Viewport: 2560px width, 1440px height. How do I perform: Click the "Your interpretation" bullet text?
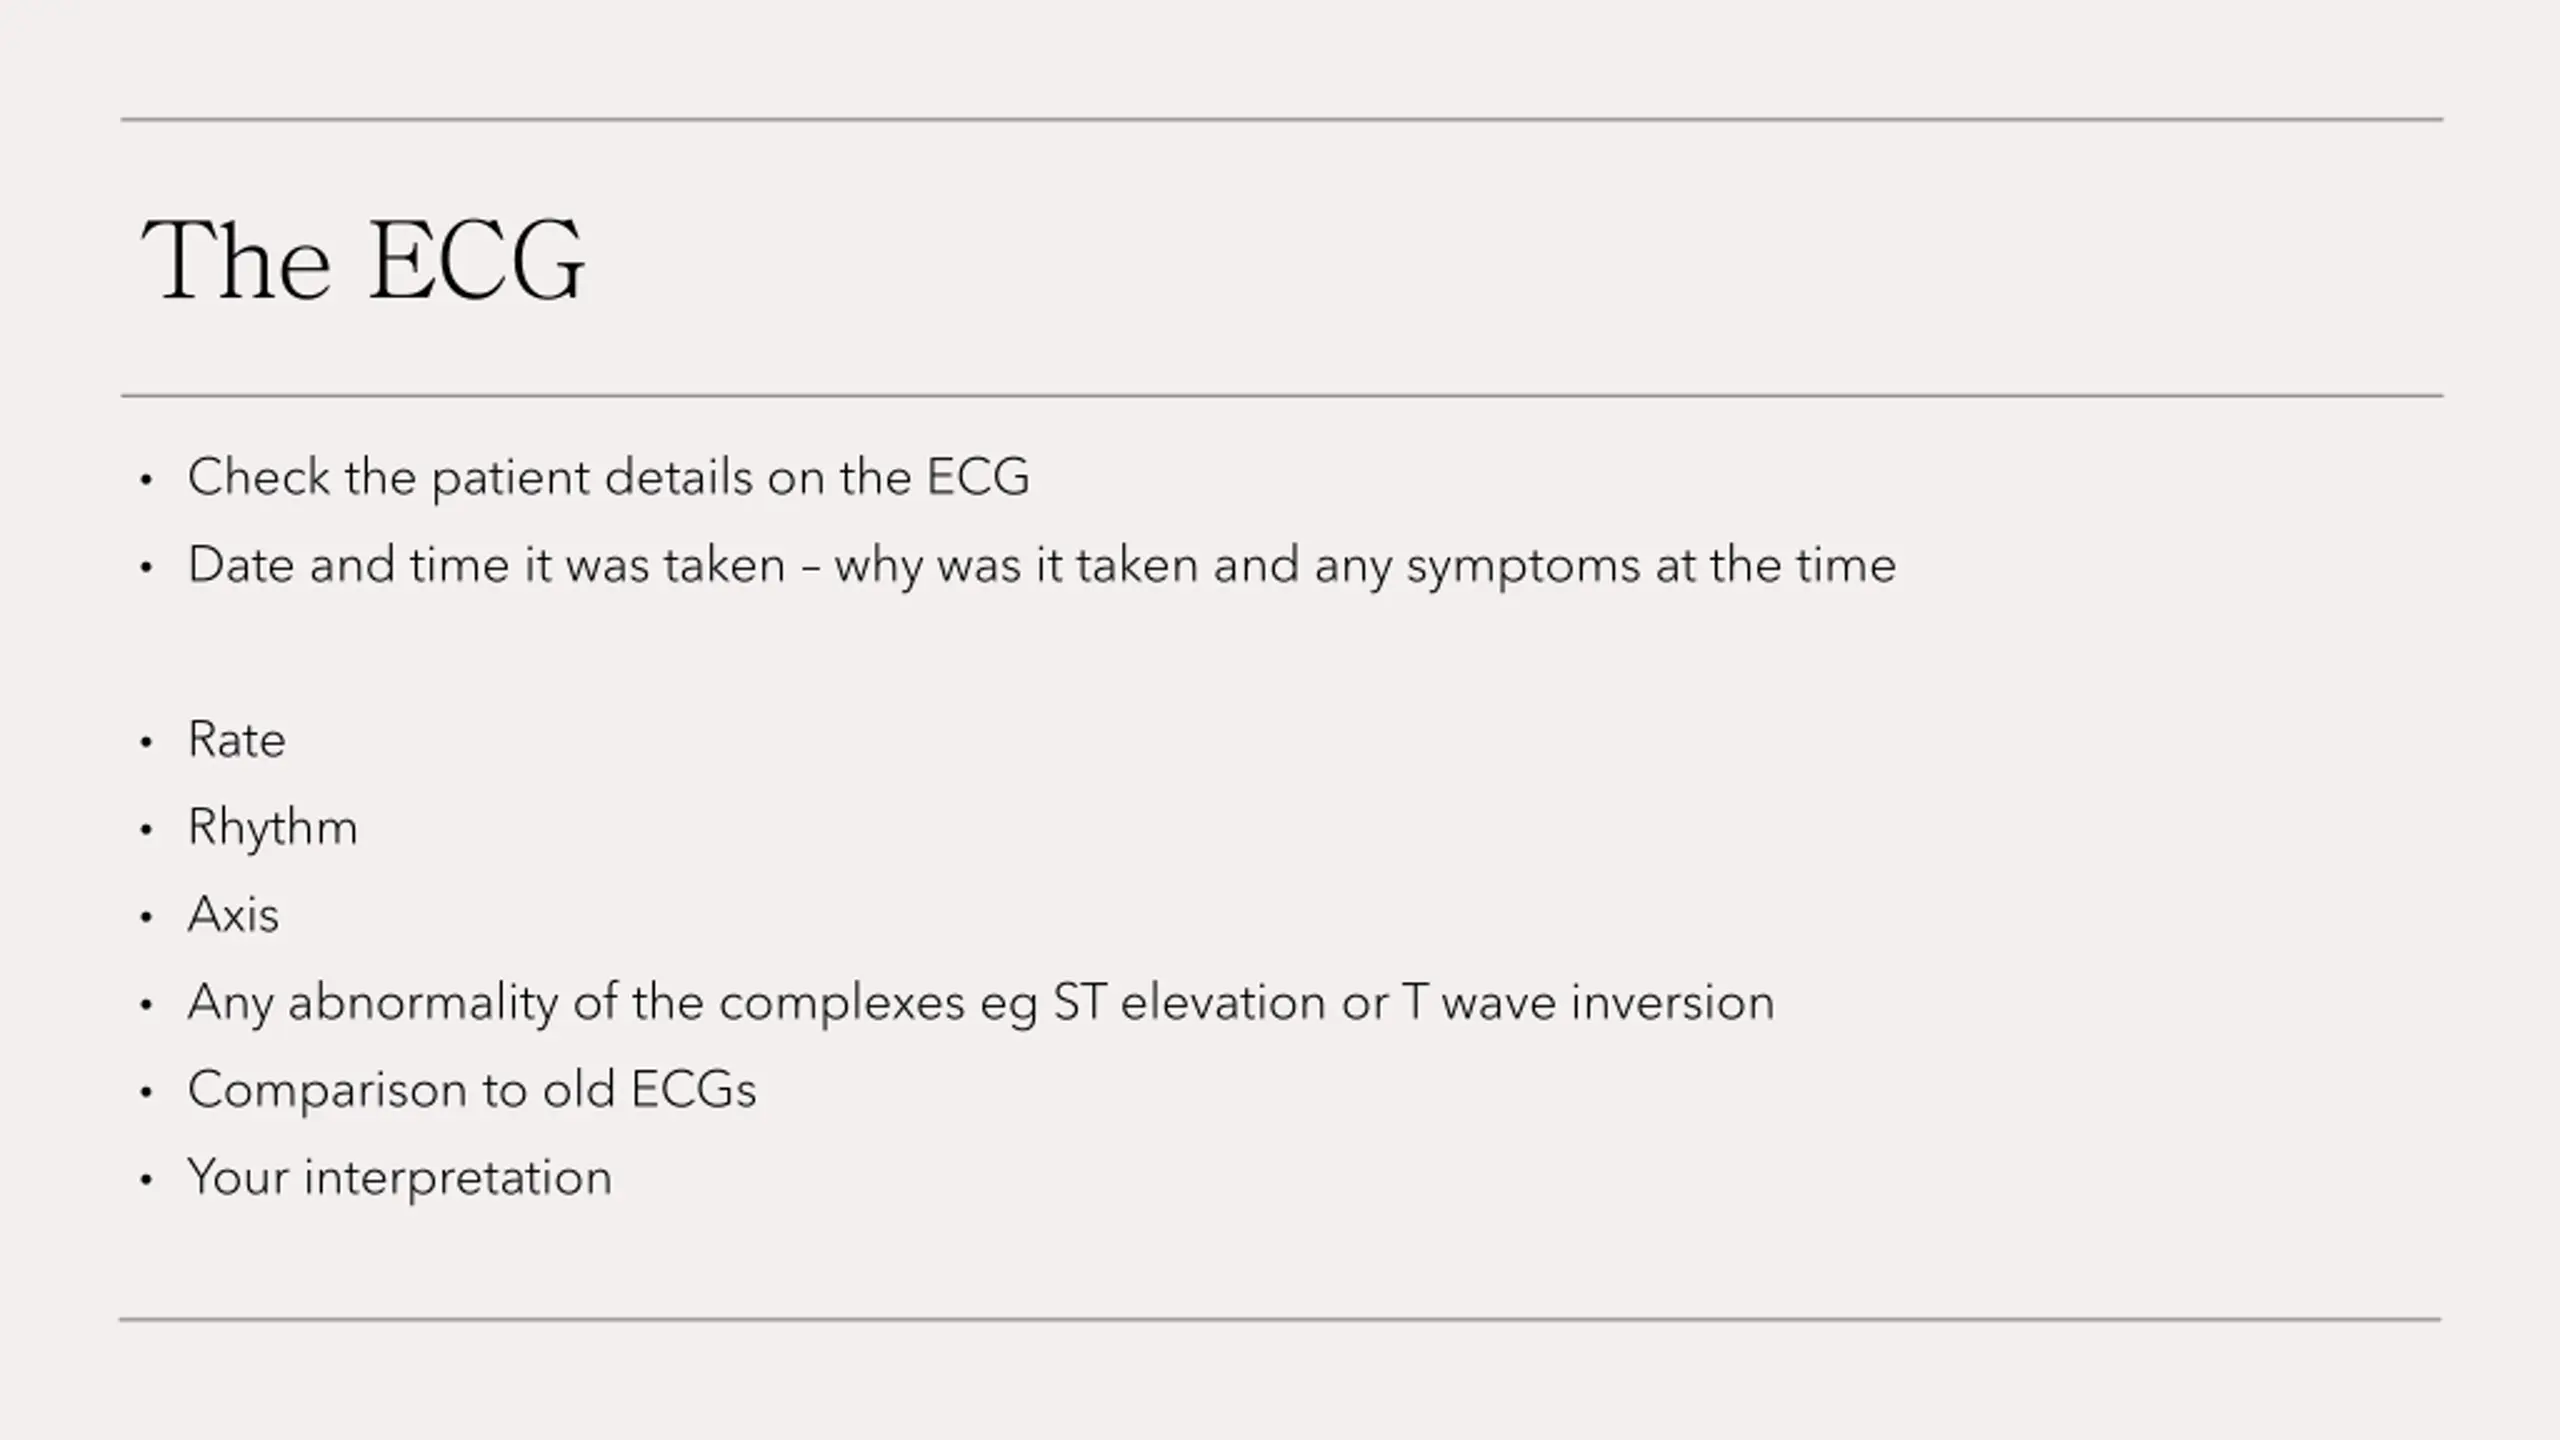coord(399,1177)
